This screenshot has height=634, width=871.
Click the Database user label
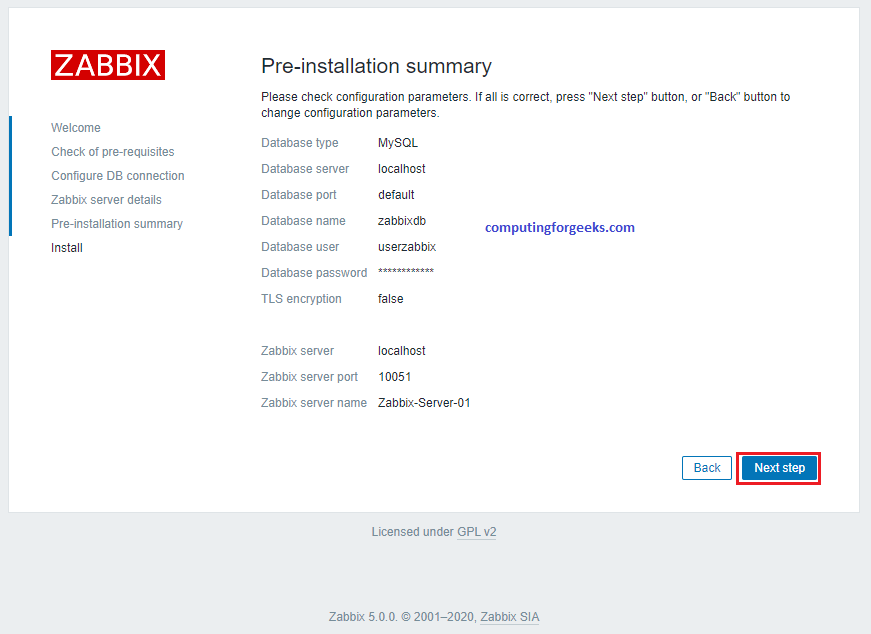click(x=300, y=247)
